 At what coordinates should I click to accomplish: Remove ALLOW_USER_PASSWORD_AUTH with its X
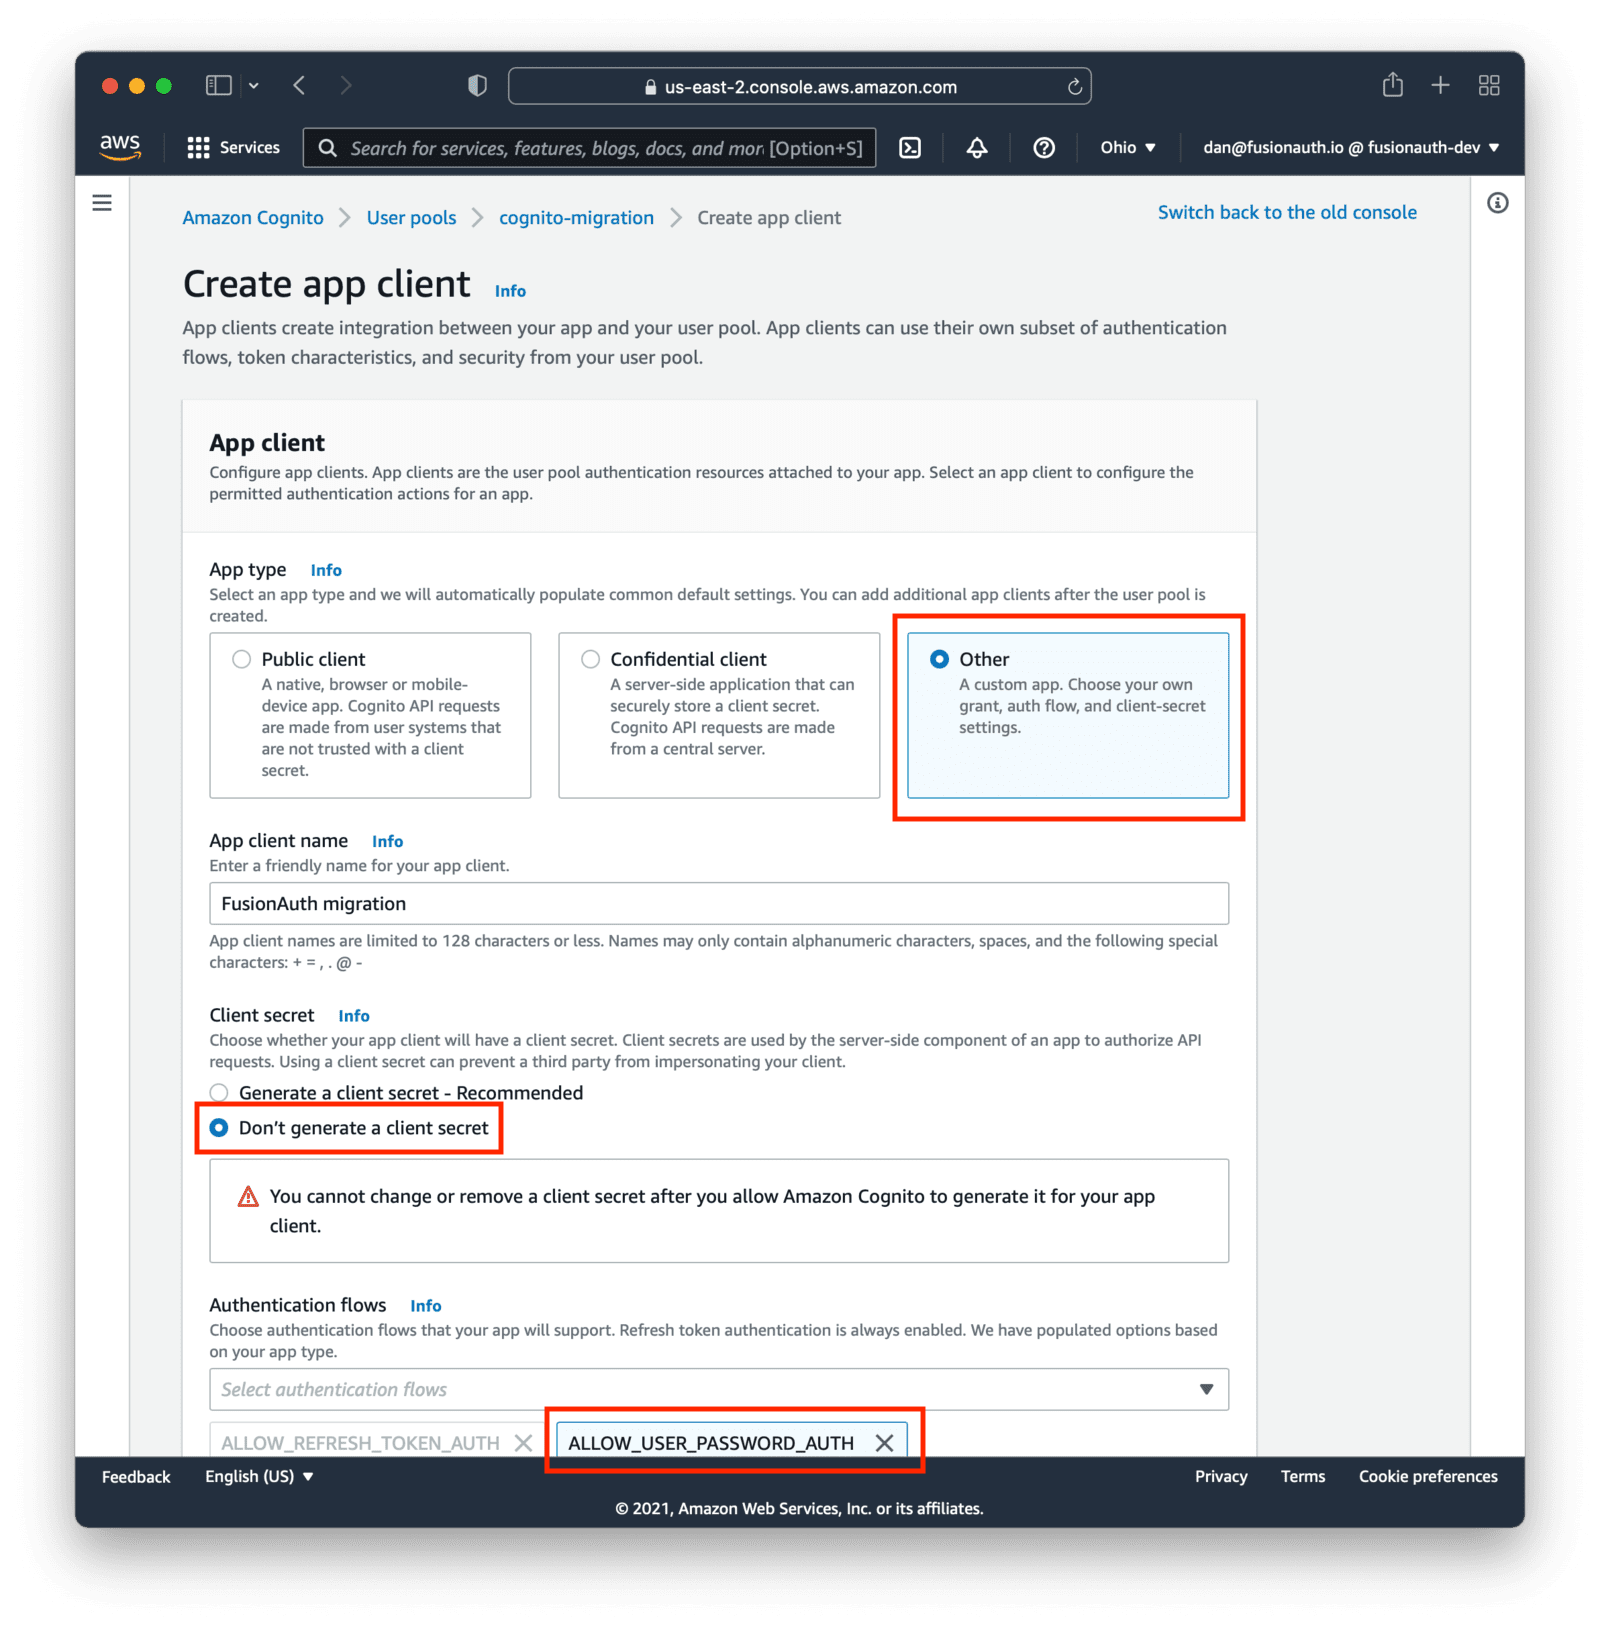[884, 1442]
